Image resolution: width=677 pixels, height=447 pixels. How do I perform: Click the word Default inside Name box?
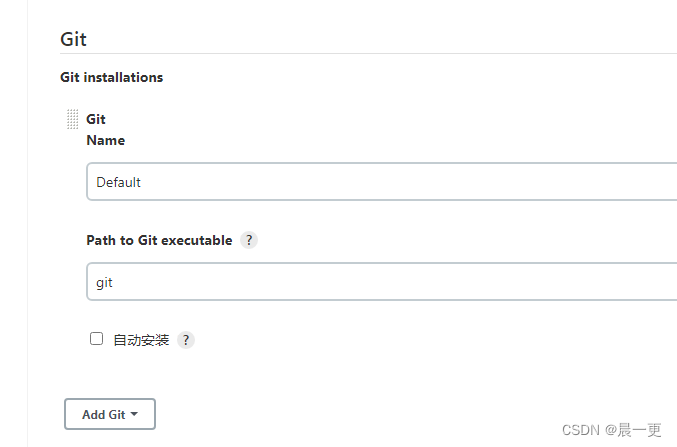118,182
